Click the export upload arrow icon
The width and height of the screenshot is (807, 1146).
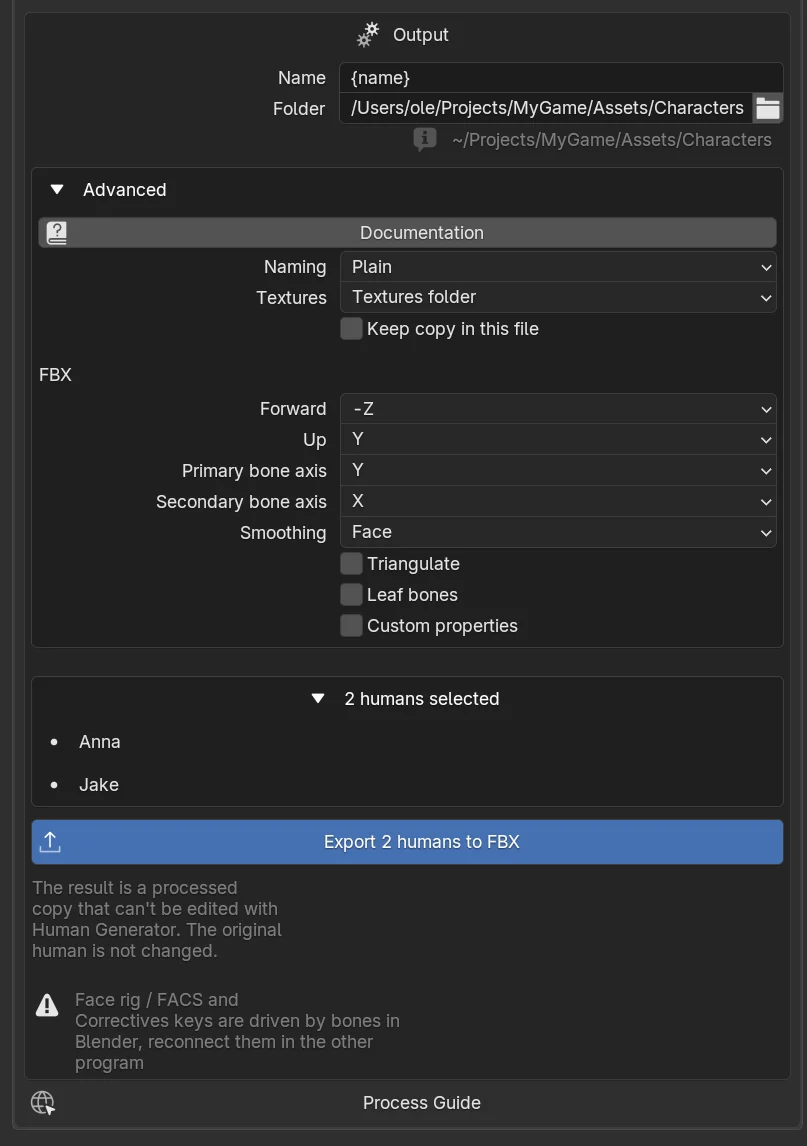[x=50, y=842]
